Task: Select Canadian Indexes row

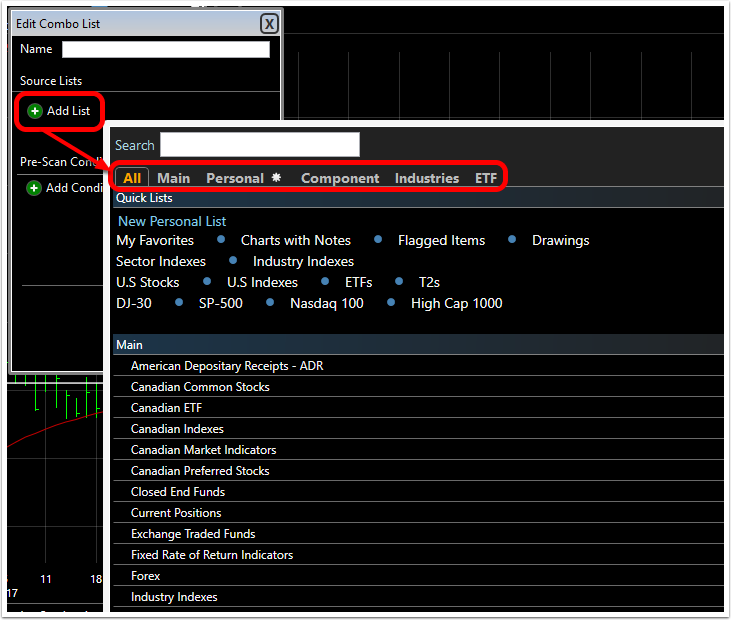Action: tap(418, 429)
